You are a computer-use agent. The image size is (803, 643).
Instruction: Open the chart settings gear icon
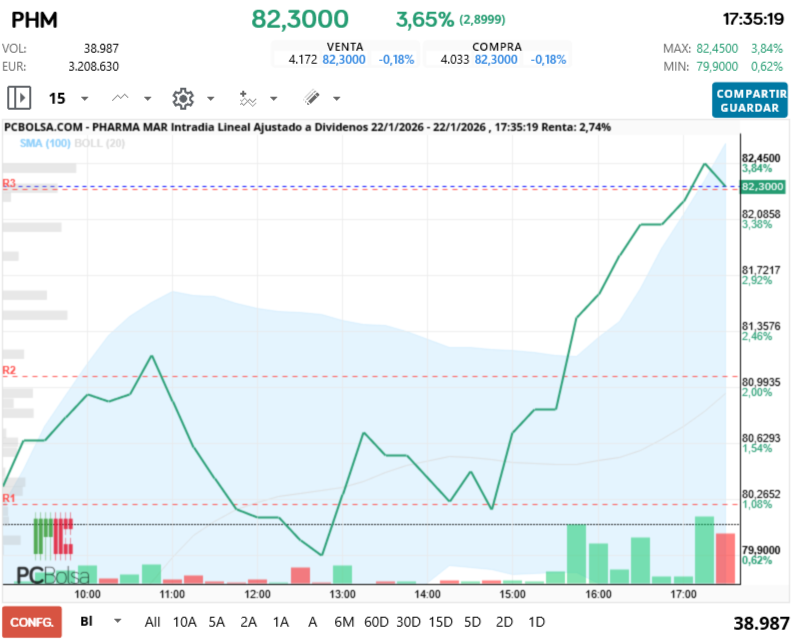pyautogui.click(x=182, y=97)
